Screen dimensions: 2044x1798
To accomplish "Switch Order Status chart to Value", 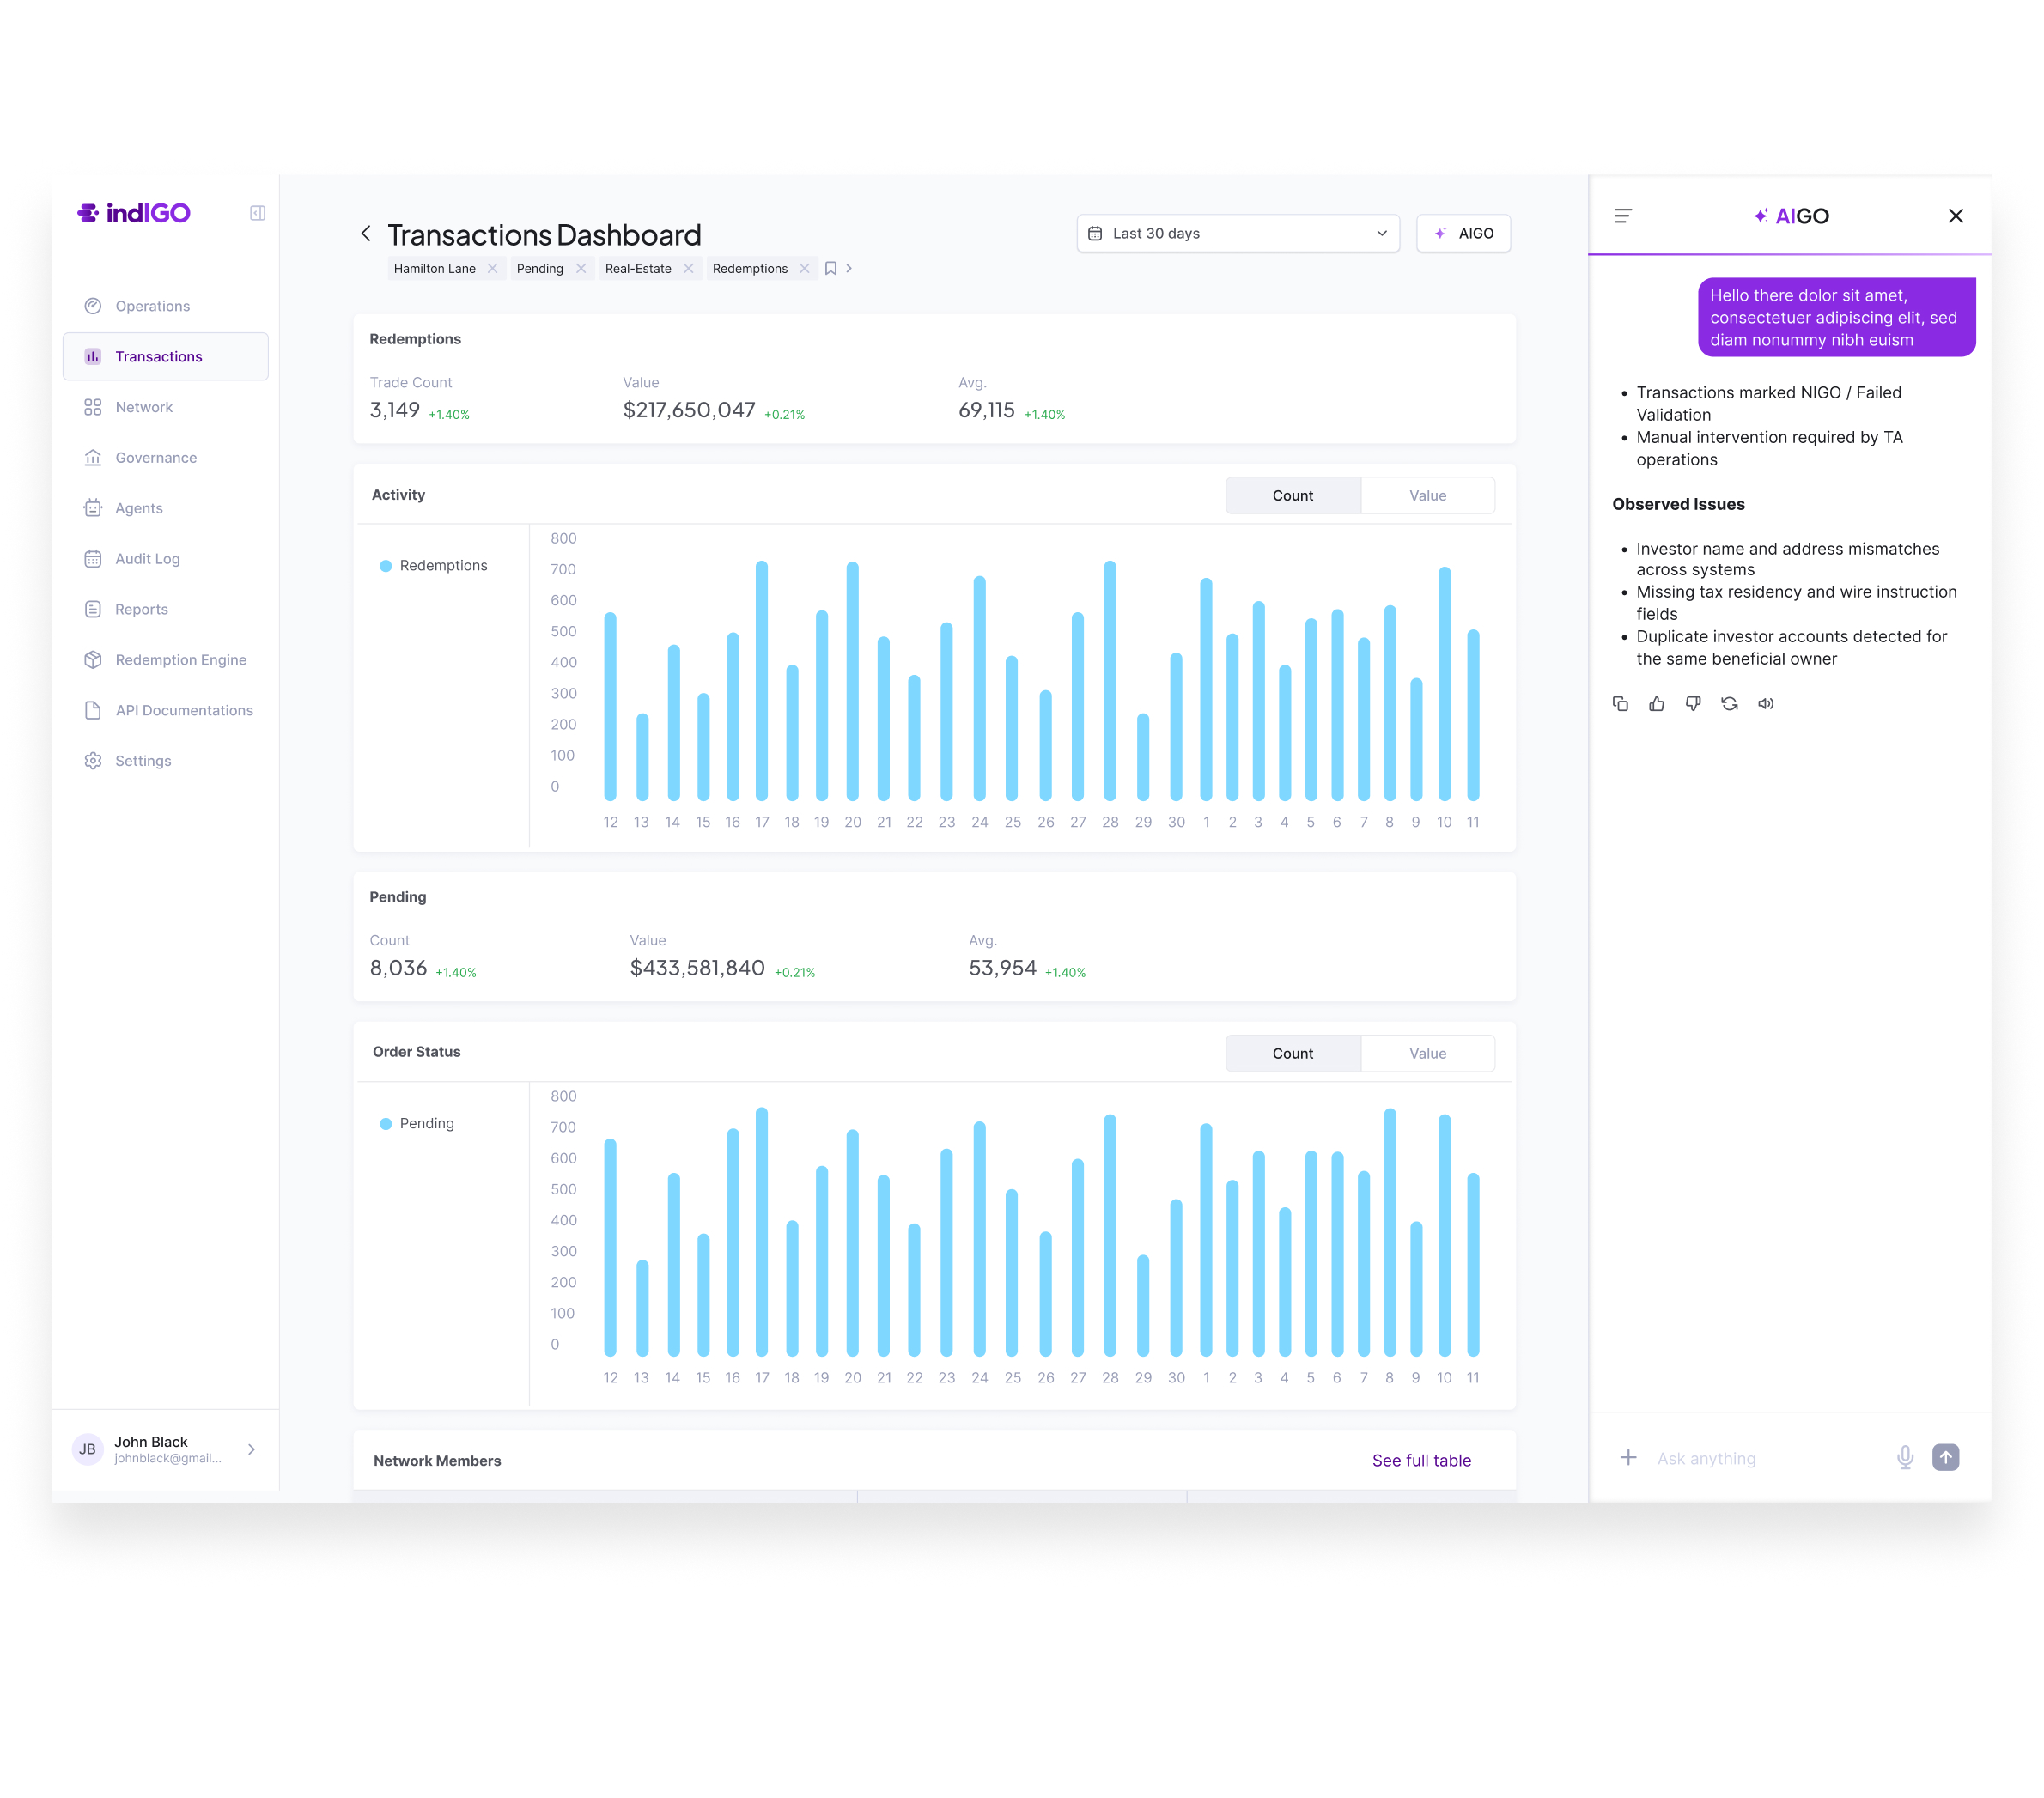I will [x=1428, y=1054].
